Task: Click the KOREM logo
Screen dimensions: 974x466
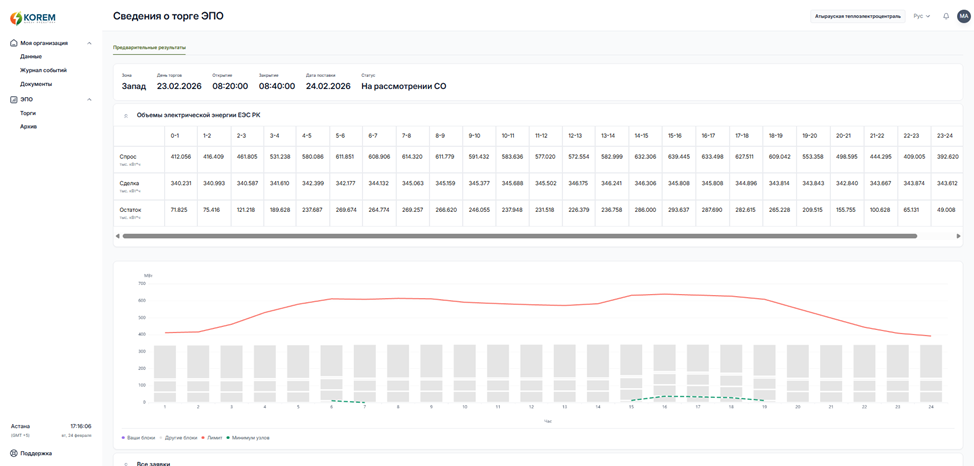Action: 34,19
